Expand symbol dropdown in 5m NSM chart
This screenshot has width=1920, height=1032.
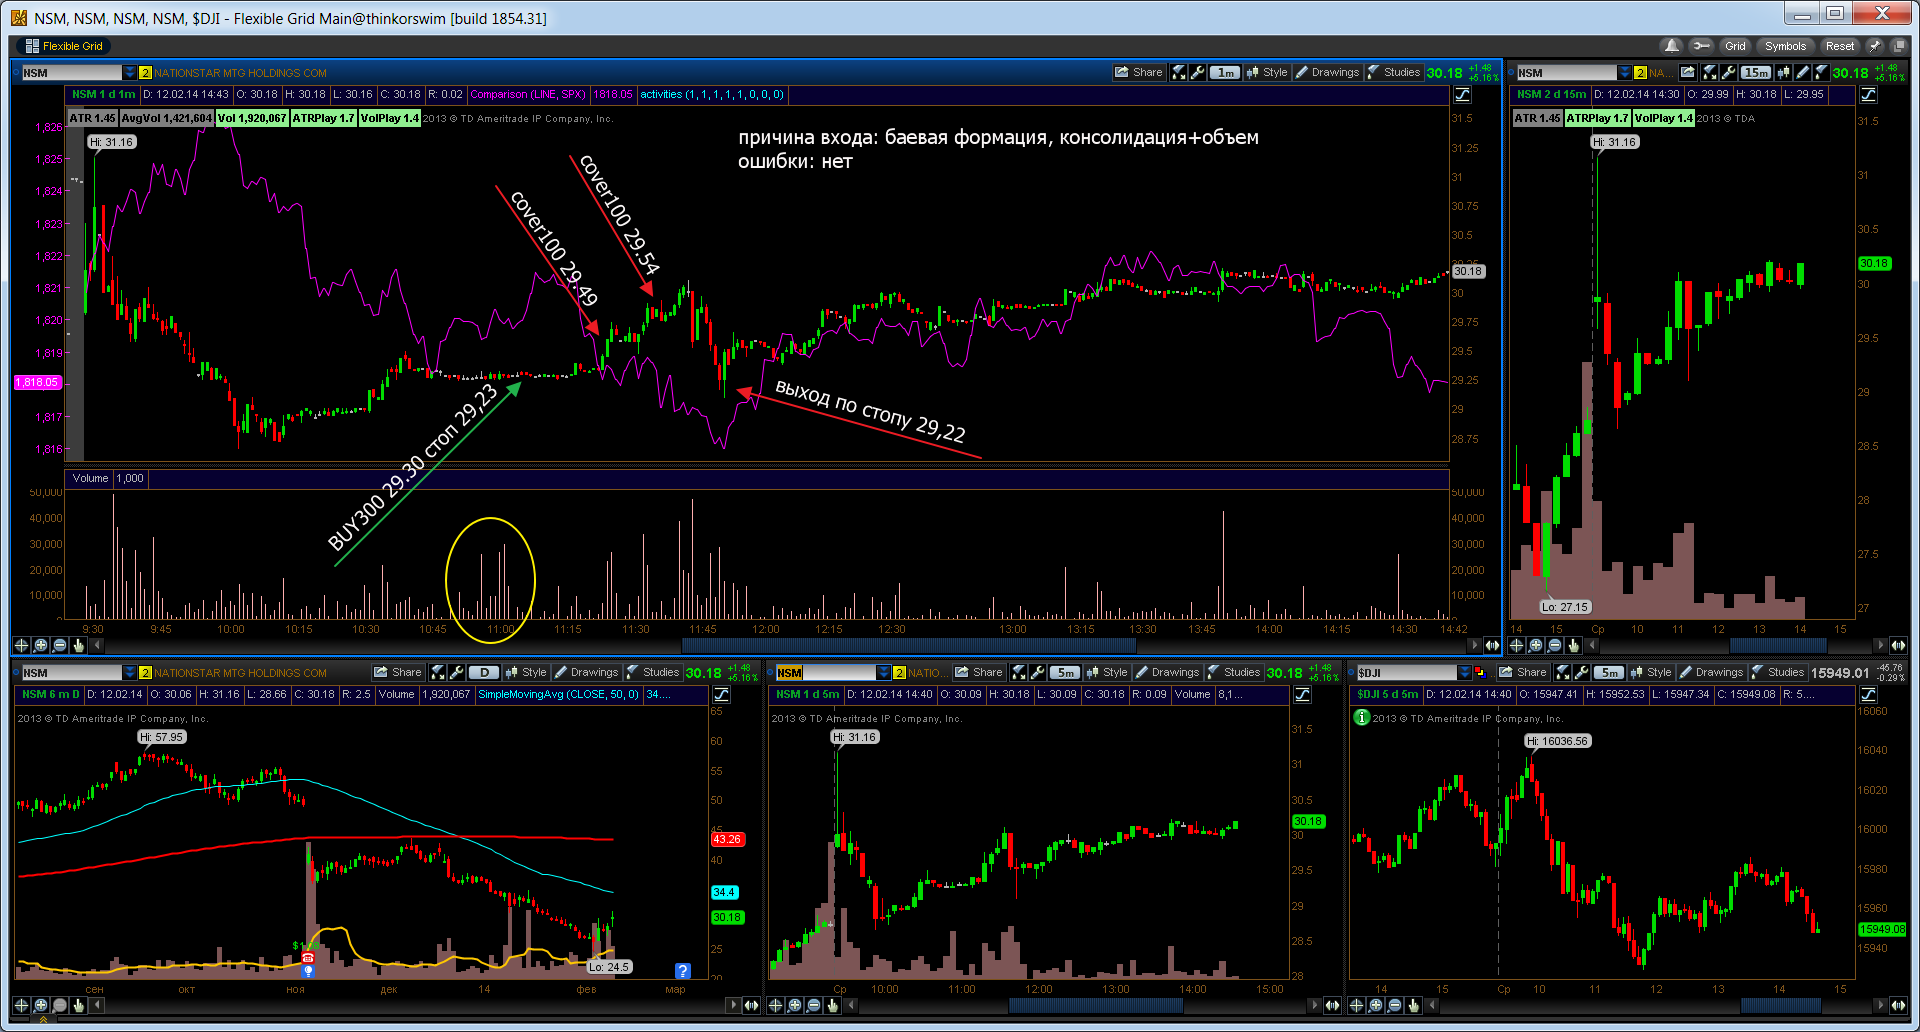[x=883, y=672]
